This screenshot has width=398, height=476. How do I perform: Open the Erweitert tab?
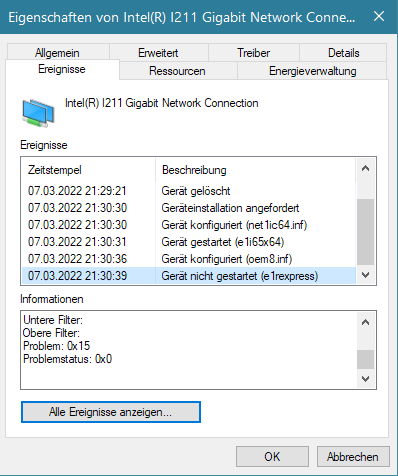[x=159, y=53]
